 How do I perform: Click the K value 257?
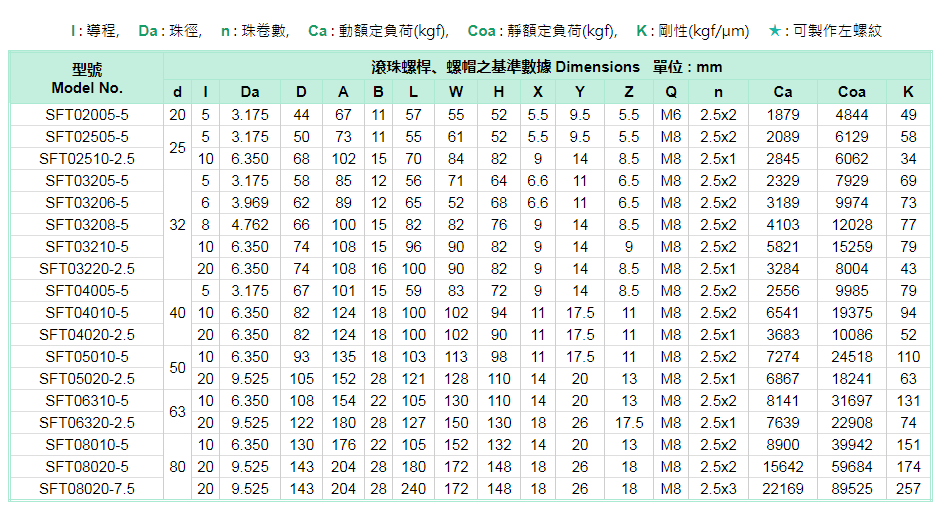(908, 489)
